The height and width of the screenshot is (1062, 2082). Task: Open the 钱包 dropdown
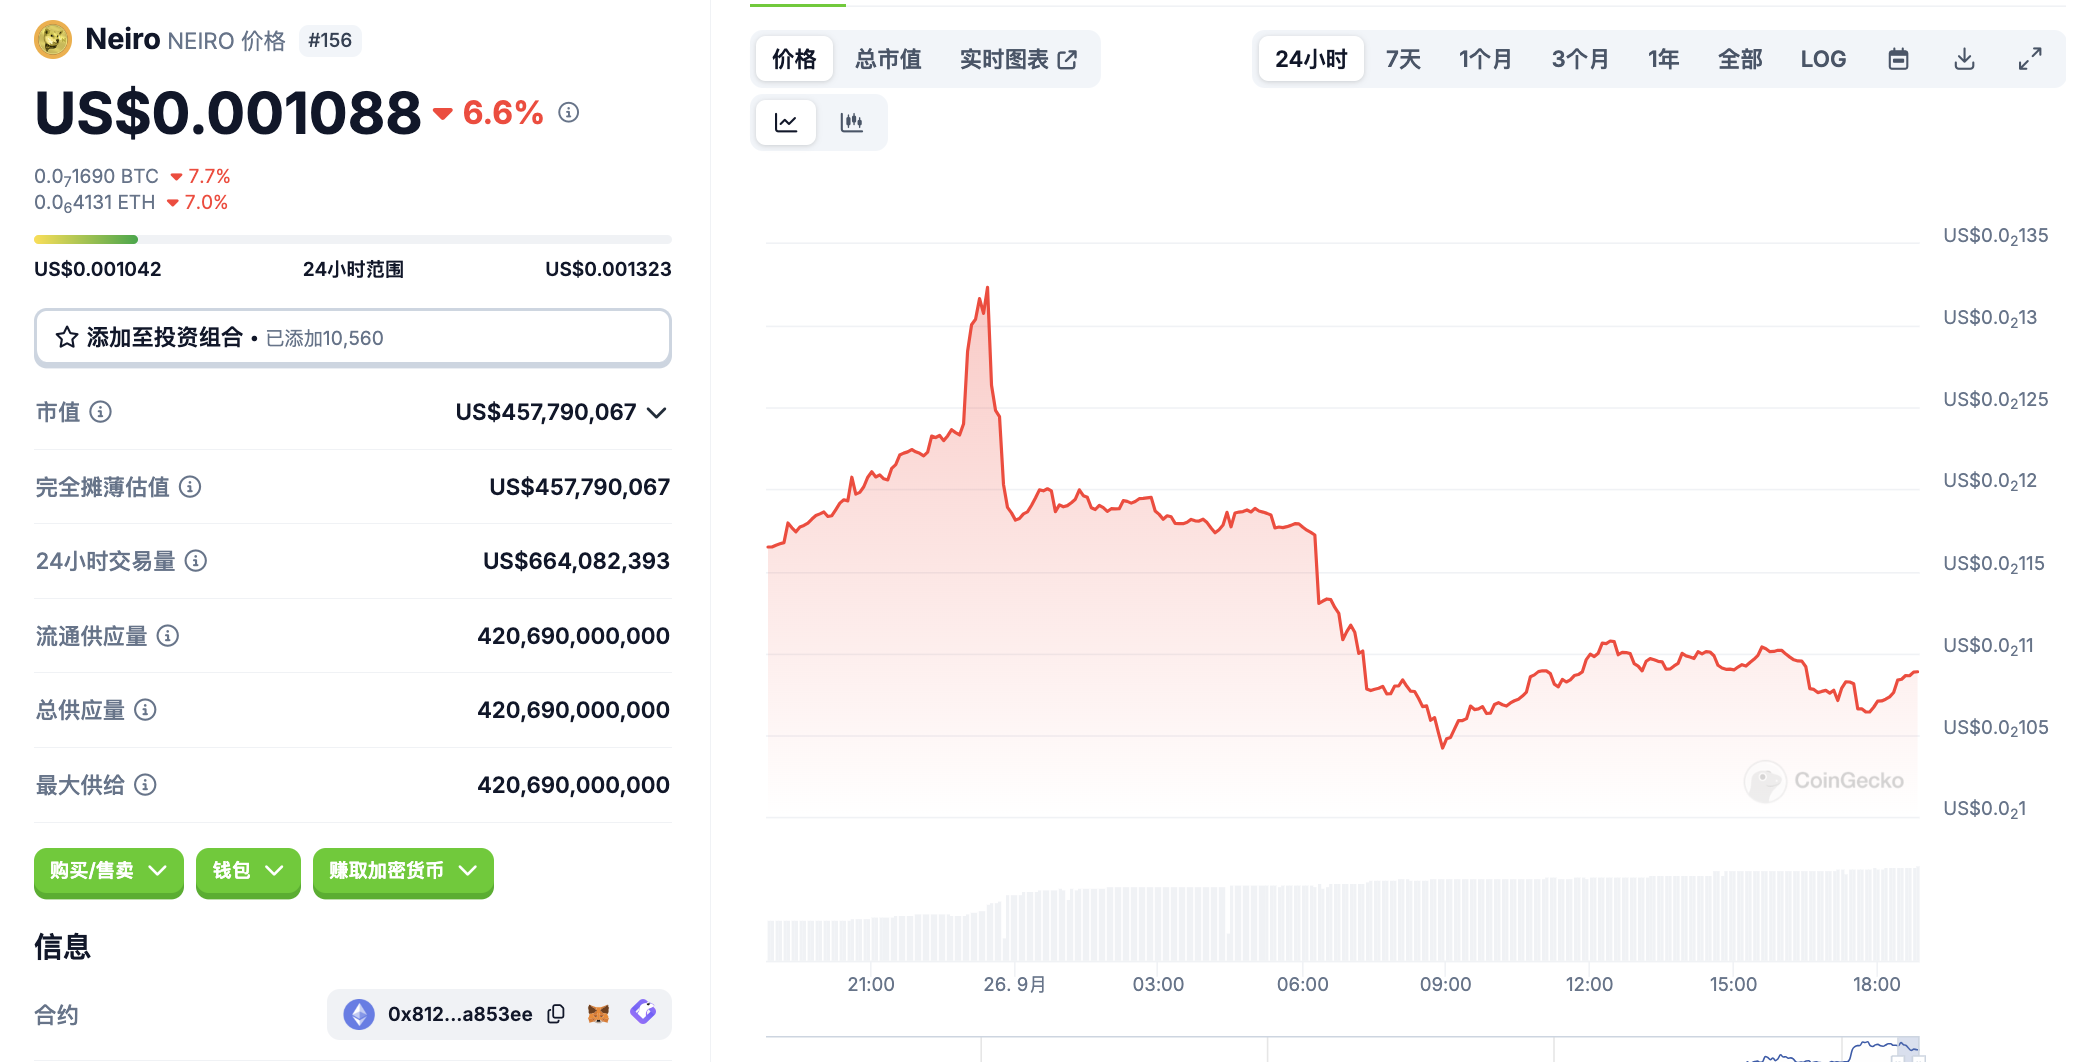[248, 871]
